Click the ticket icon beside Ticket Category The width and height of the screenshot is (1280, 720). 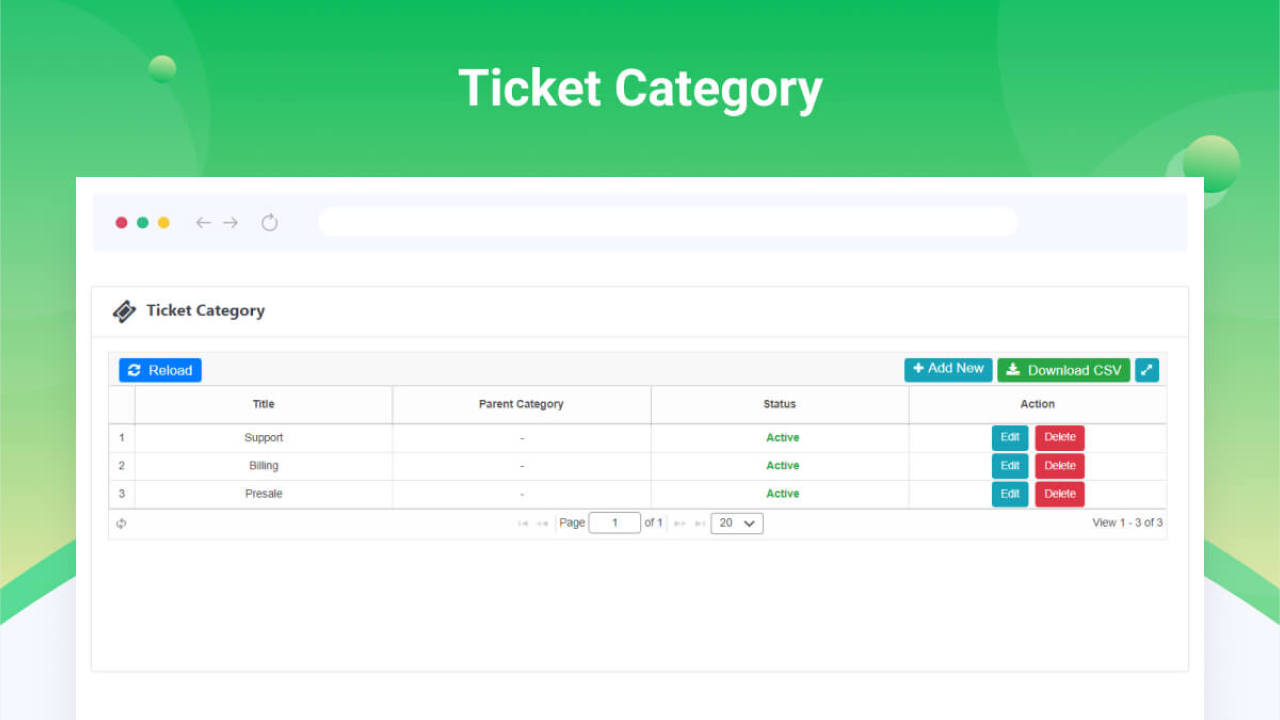124,311
